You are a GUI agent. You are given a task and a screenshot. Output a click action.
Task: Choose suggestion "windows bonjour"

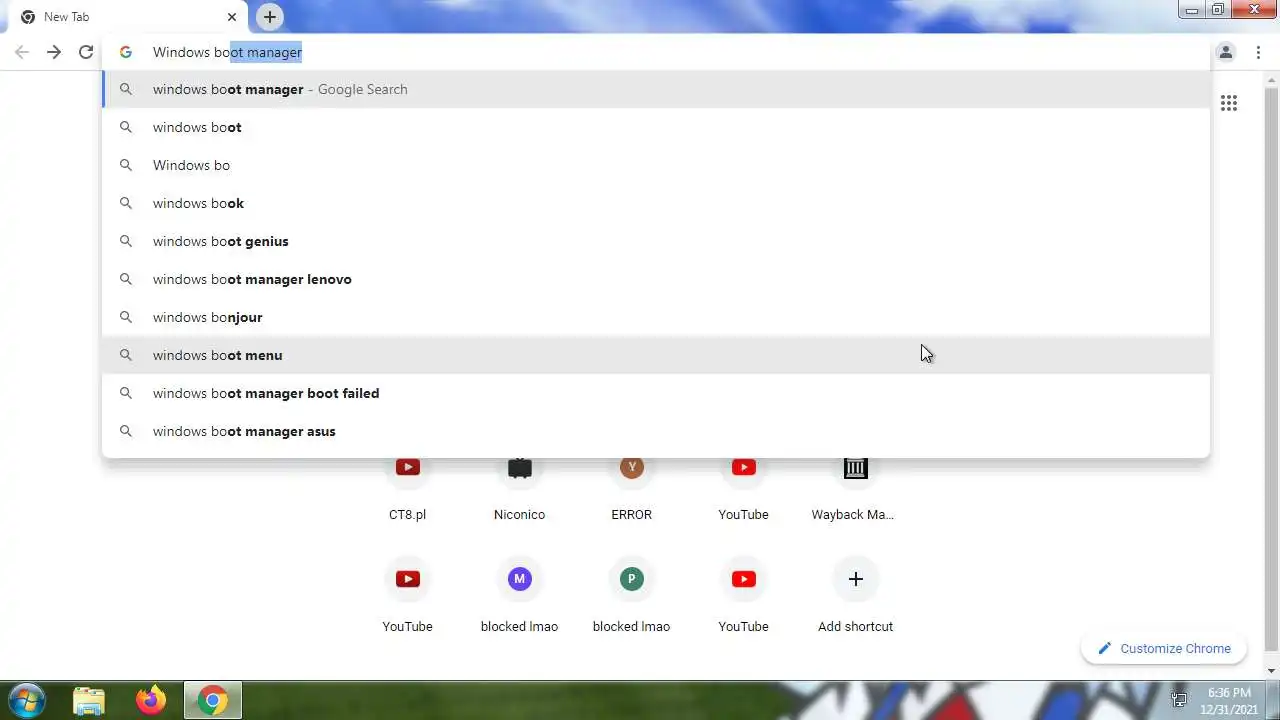[x=656, y=317]
